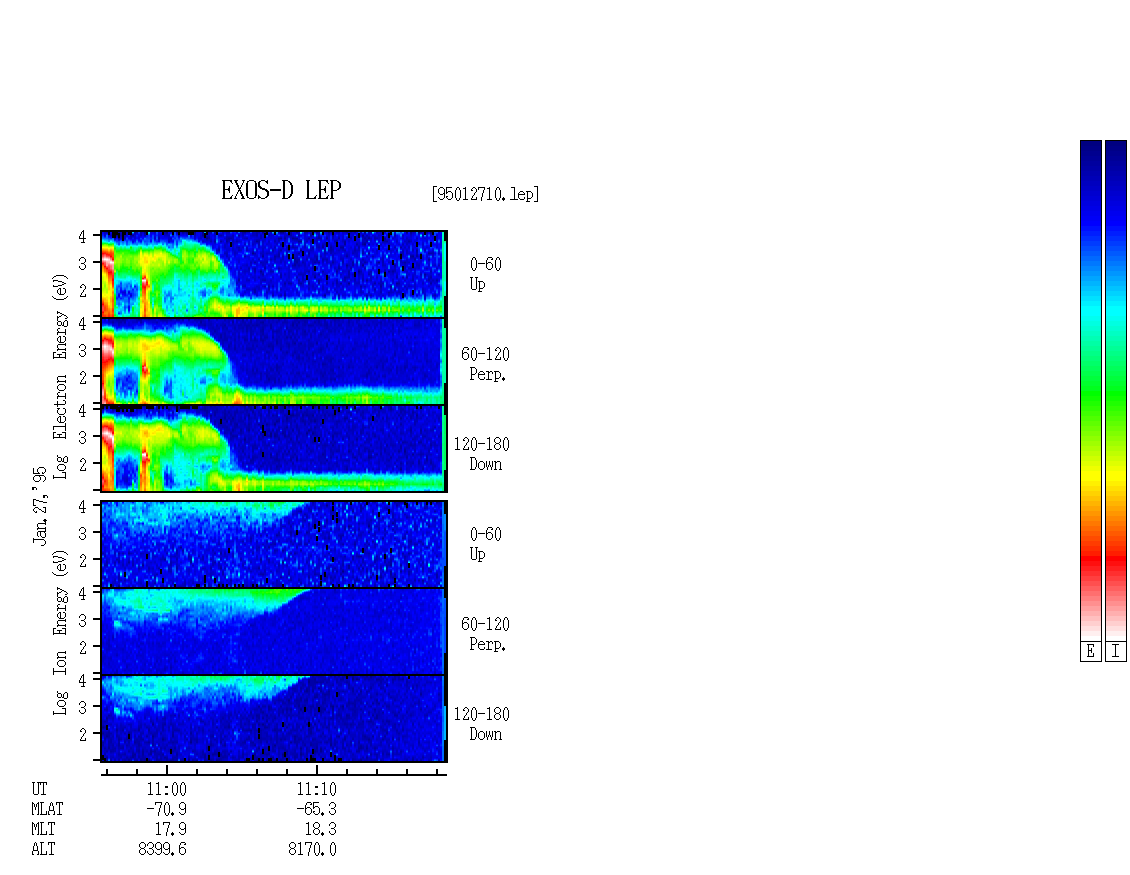Click the MLAT value -70.9
1130x875 pixels.
tap(166, 809)
